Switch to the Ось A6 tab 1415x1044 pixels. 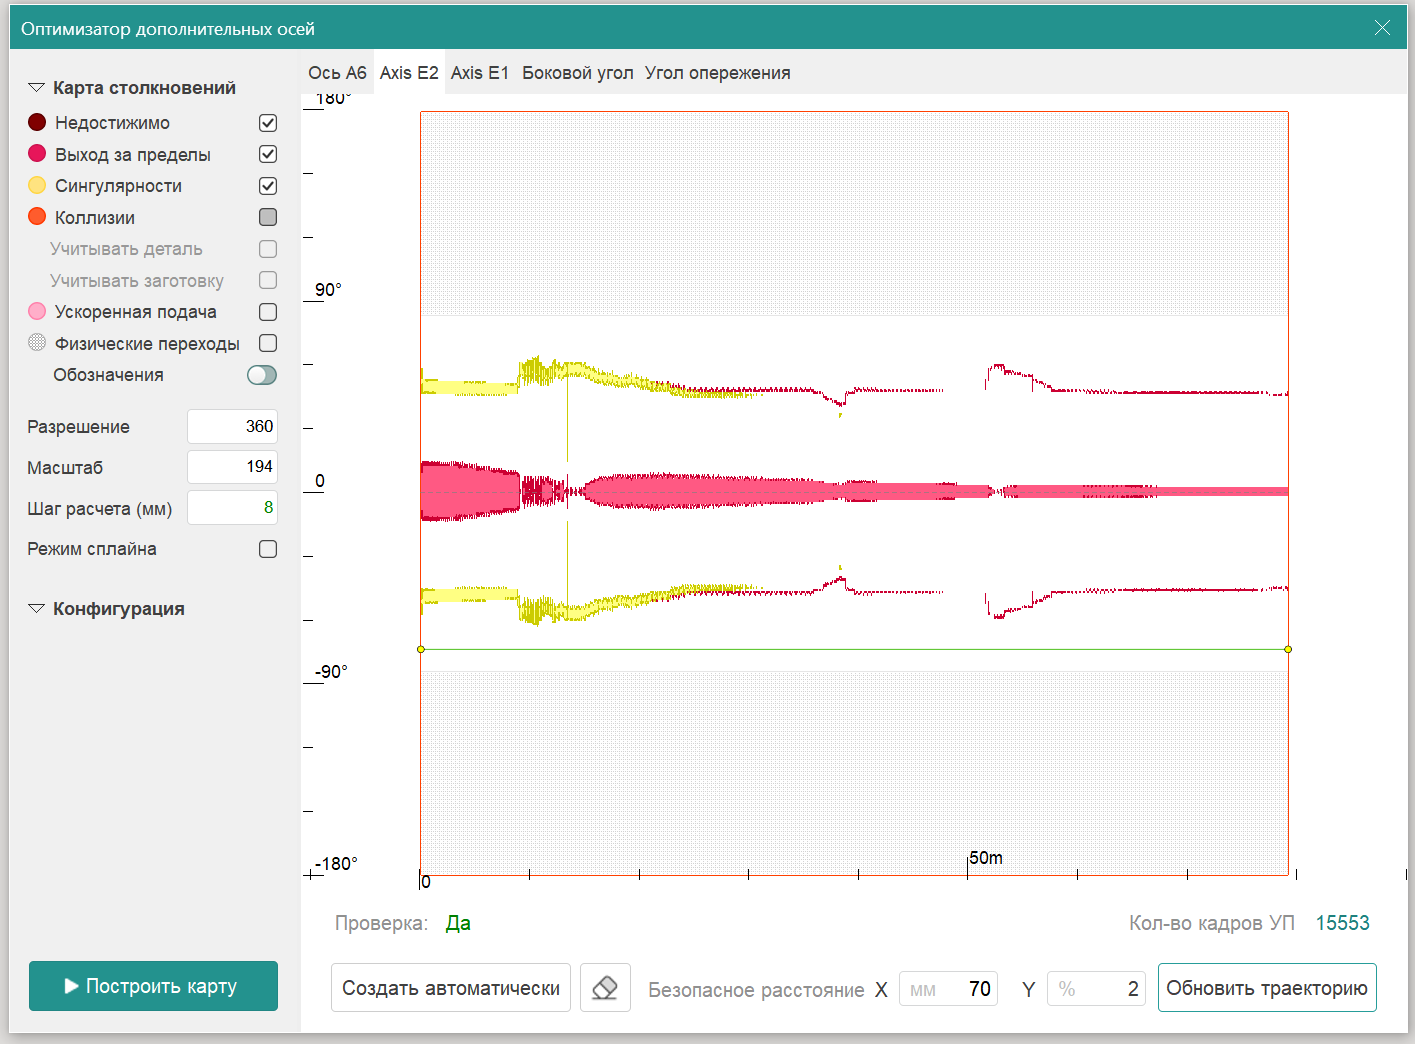coord(337,73)
